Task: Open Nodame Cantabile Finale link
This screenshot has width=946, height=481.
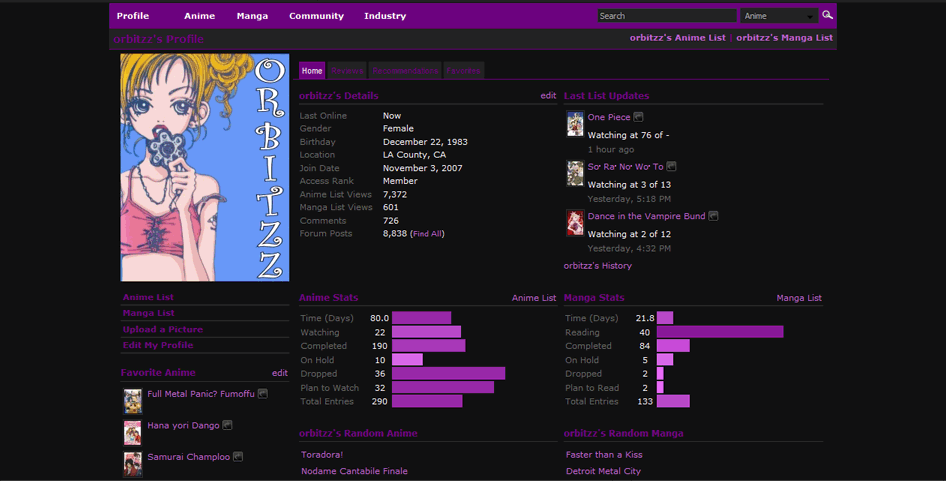Action: pos(355,471)
